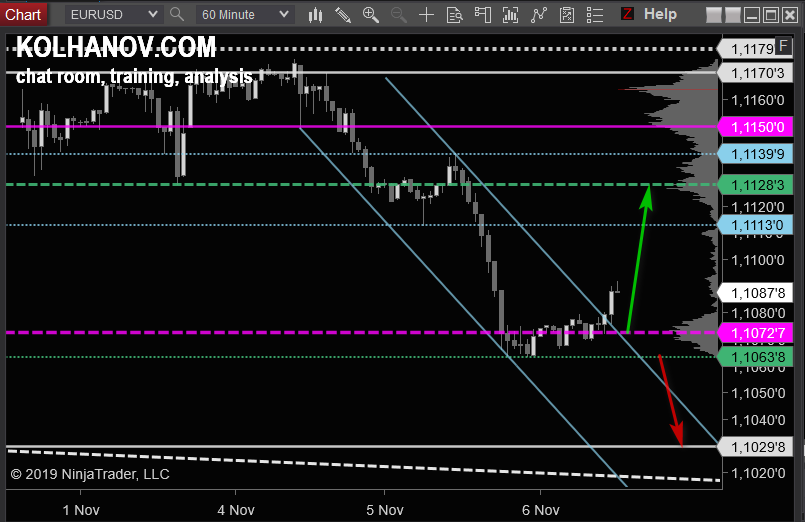Open the Help menu
The image size is (805, 522).
click(660, 14)
